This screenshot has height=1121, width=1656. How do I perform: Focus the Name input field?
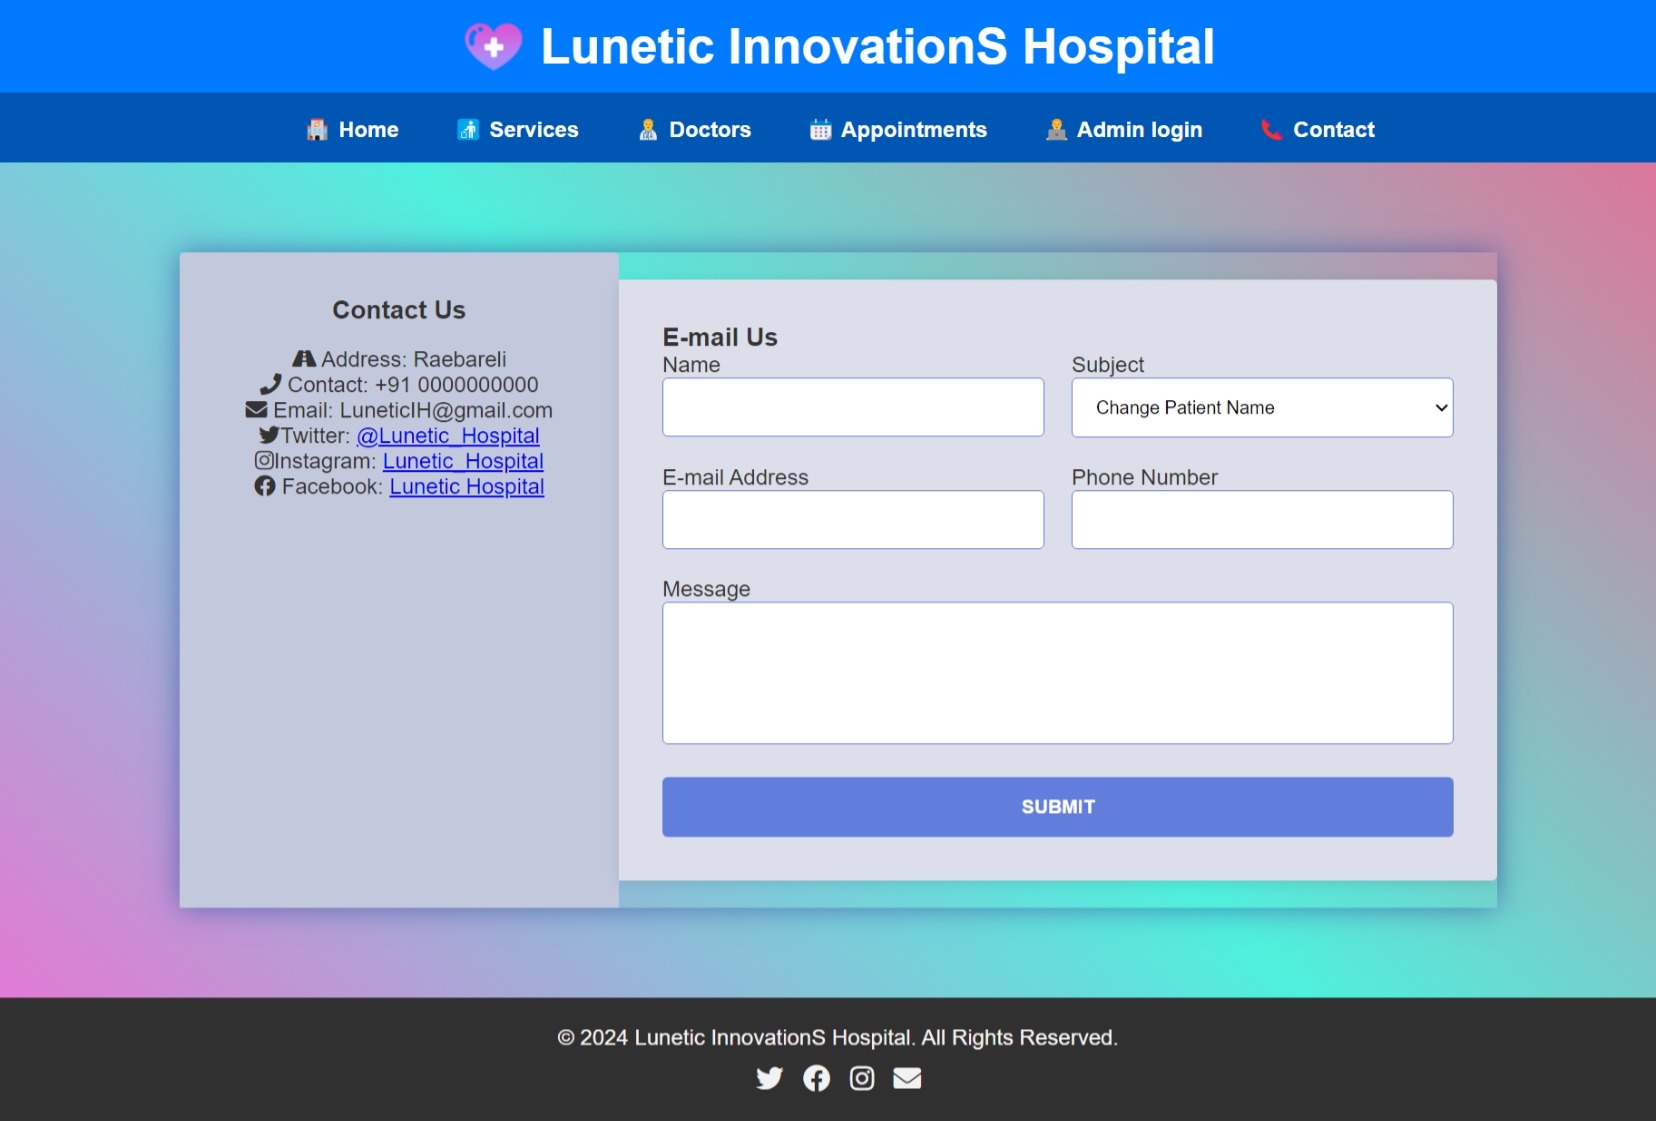(x=853, y=407)
